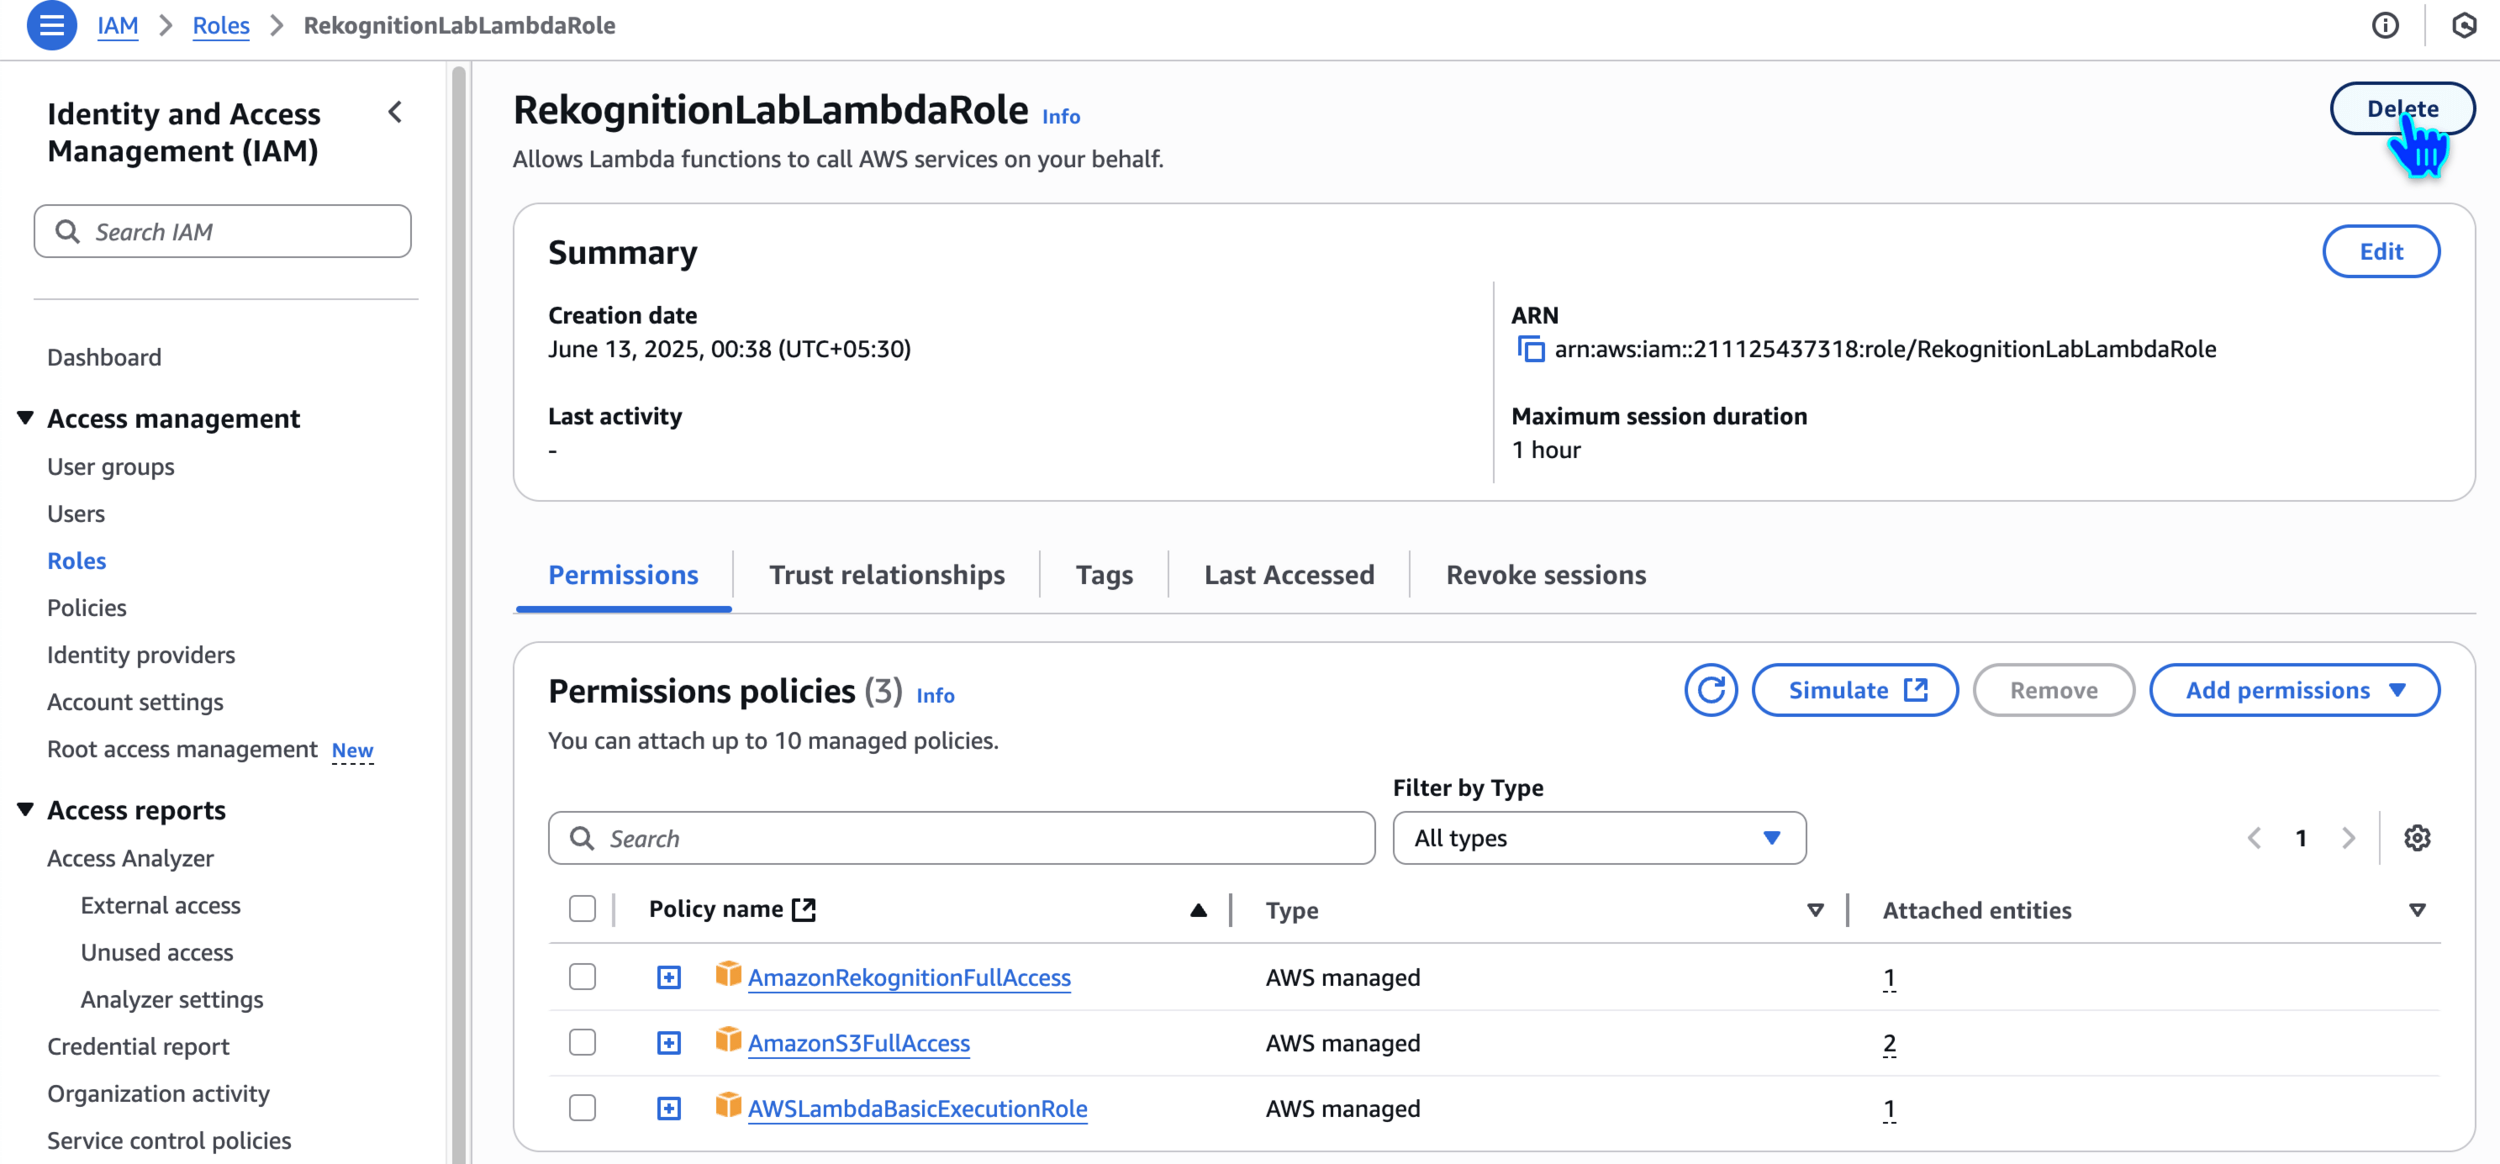
Task: Toggle the select-all policies checkbox
Action: 582,909
